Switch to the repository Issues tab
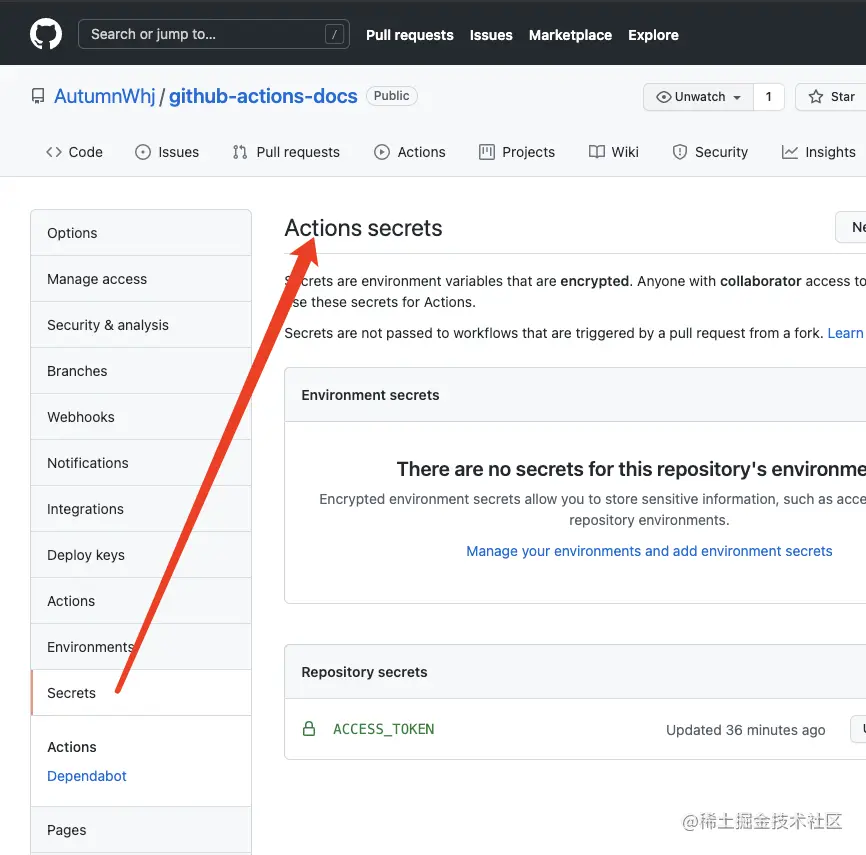The height and width of the screenshot is (855, 866). [167, 152]
